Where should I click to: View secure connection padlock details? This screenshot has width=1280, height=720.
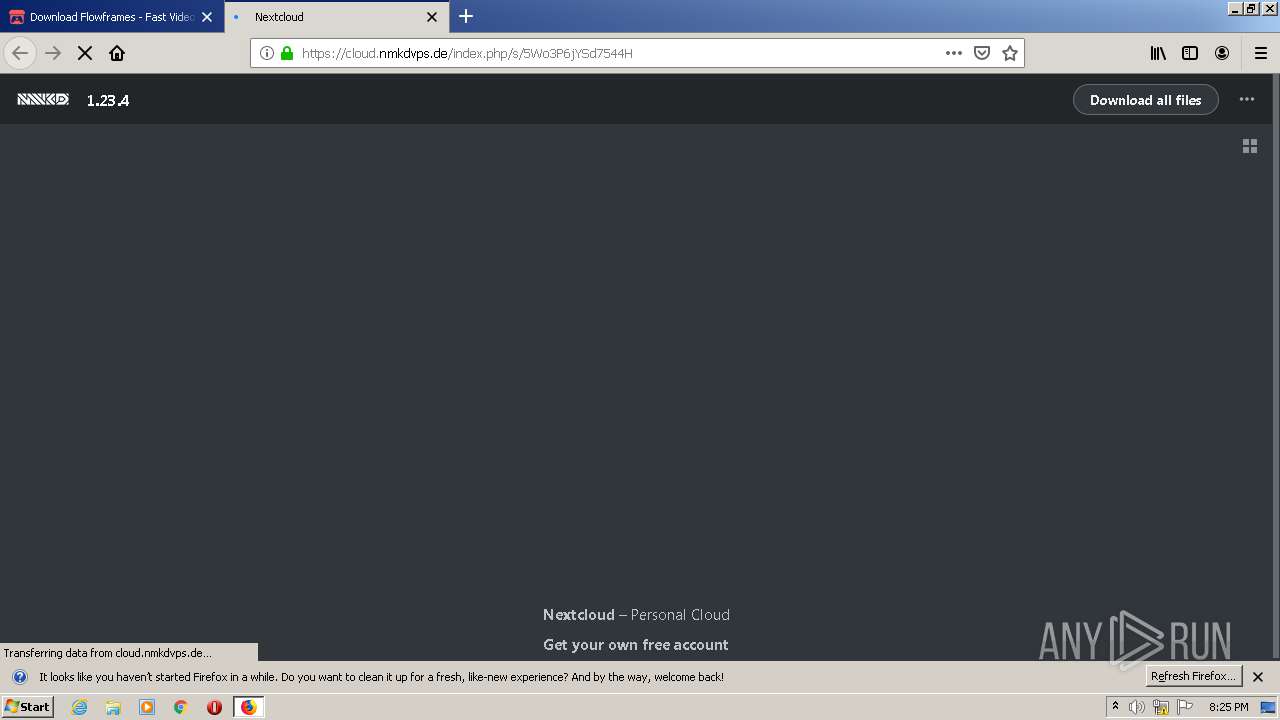tap(287, 53)
